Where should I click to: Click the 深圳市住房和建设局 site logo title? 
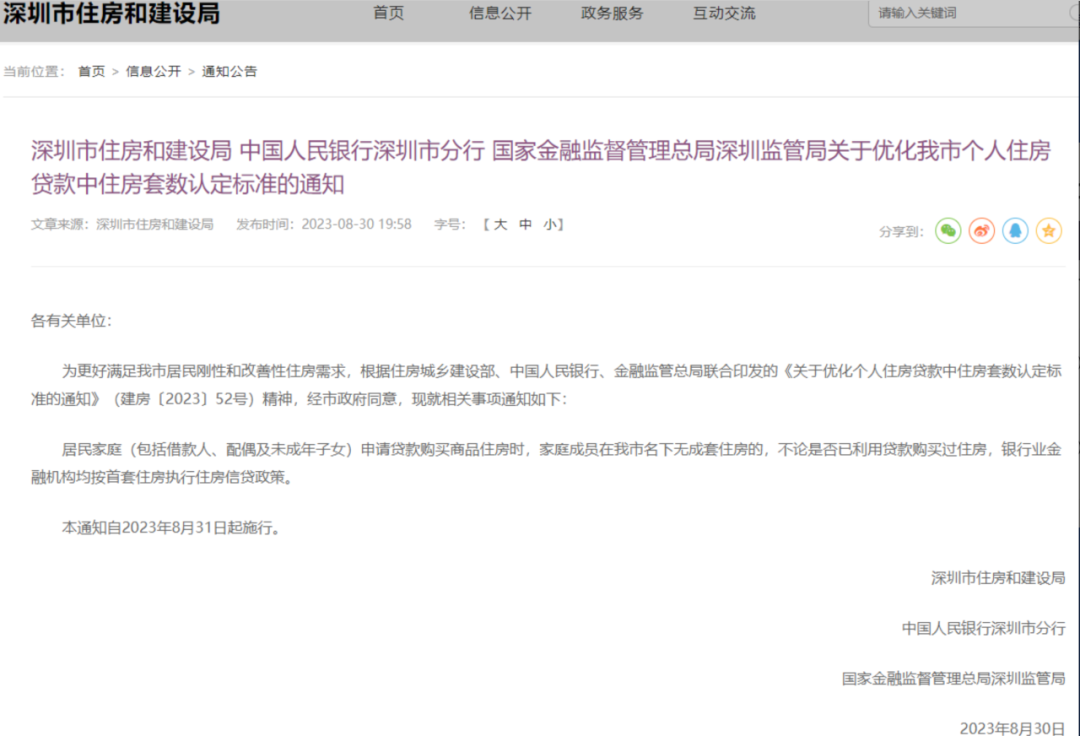click(111, 13)
